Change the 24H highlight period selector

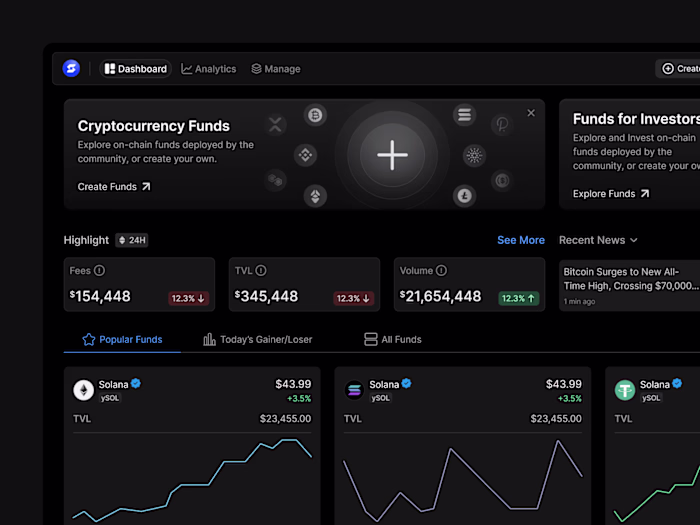[132, 240]
